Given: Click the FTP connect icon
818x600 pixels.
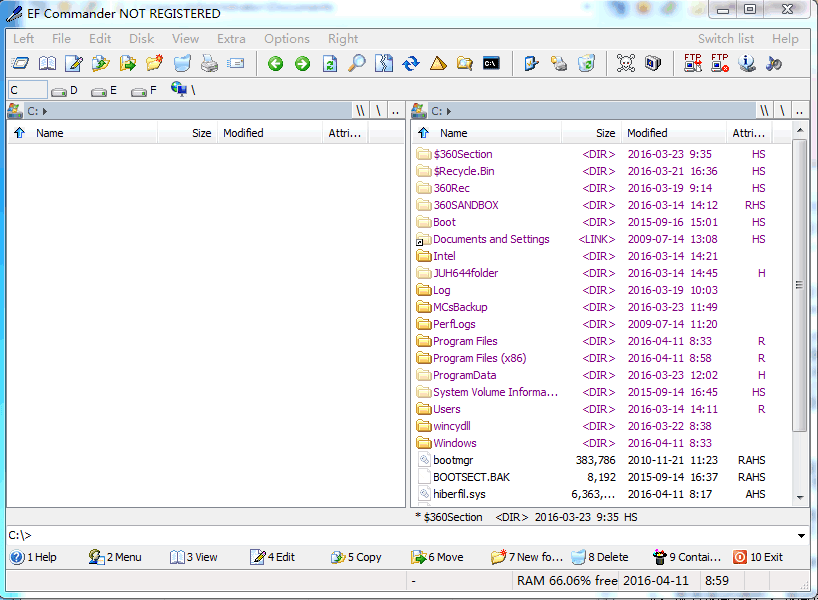Looking at the screenshot, I should [692, 64].
